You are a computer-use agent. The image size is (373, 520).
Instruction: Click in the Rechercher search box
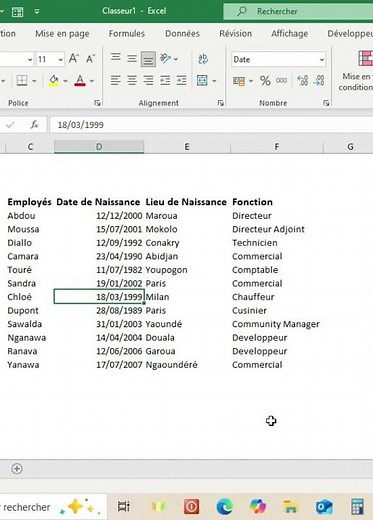click(298, 11)
